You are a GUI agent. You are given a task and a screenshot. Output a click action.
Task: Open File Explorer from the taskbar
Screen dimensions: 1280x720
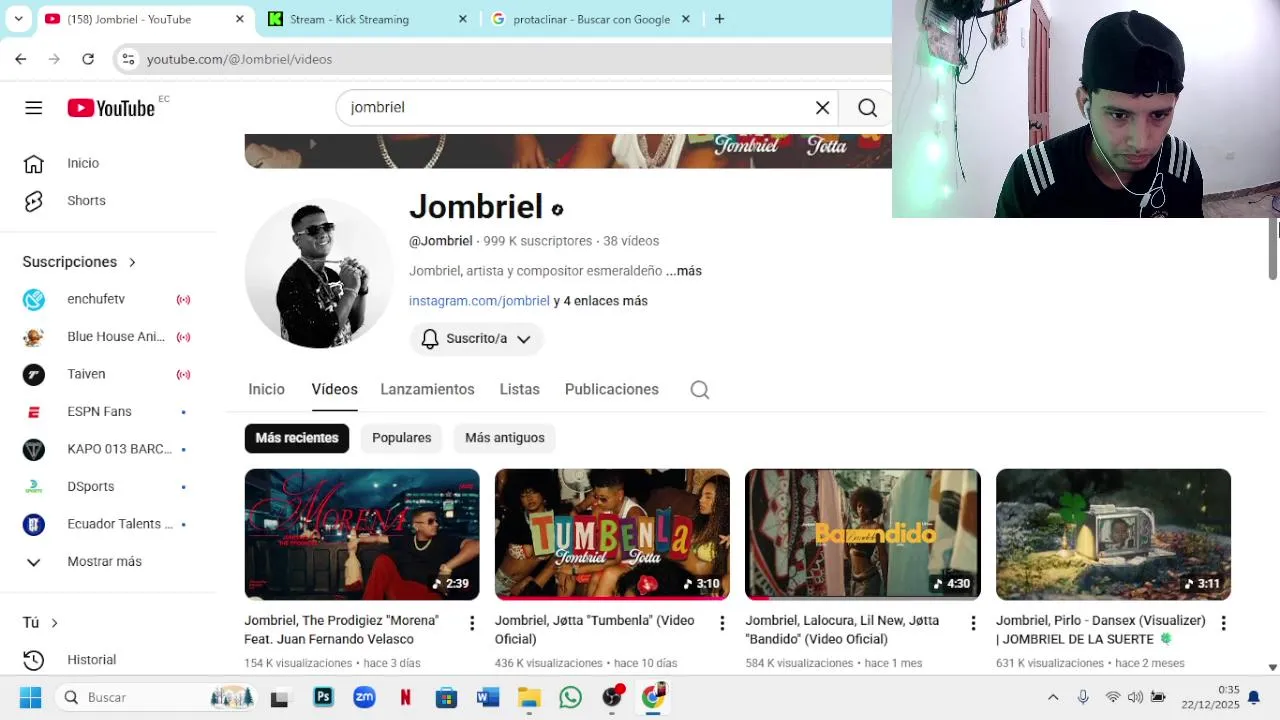pyautogui.click(x=529, y=697)
